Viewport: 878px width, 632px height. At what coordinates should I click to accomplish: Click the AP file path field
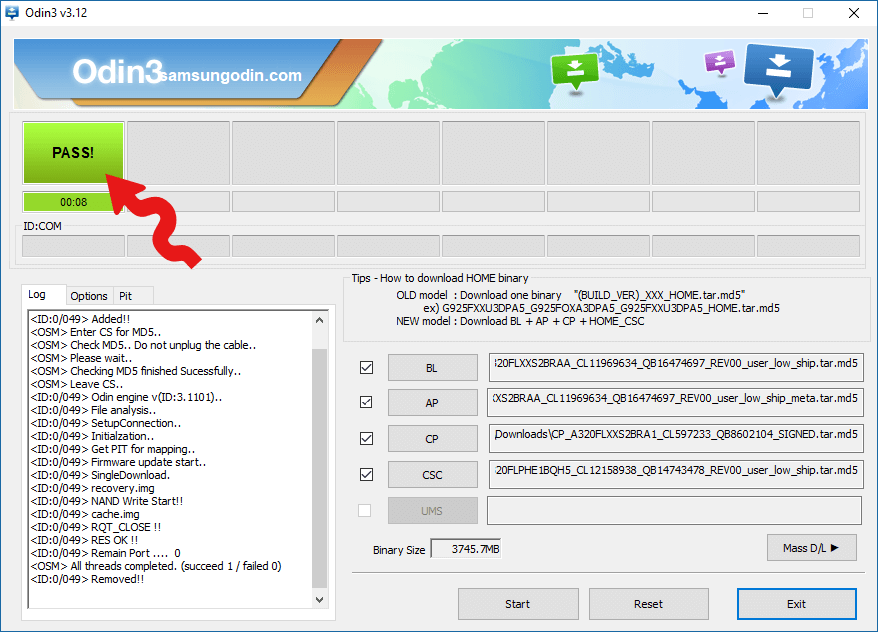point(675,401)
